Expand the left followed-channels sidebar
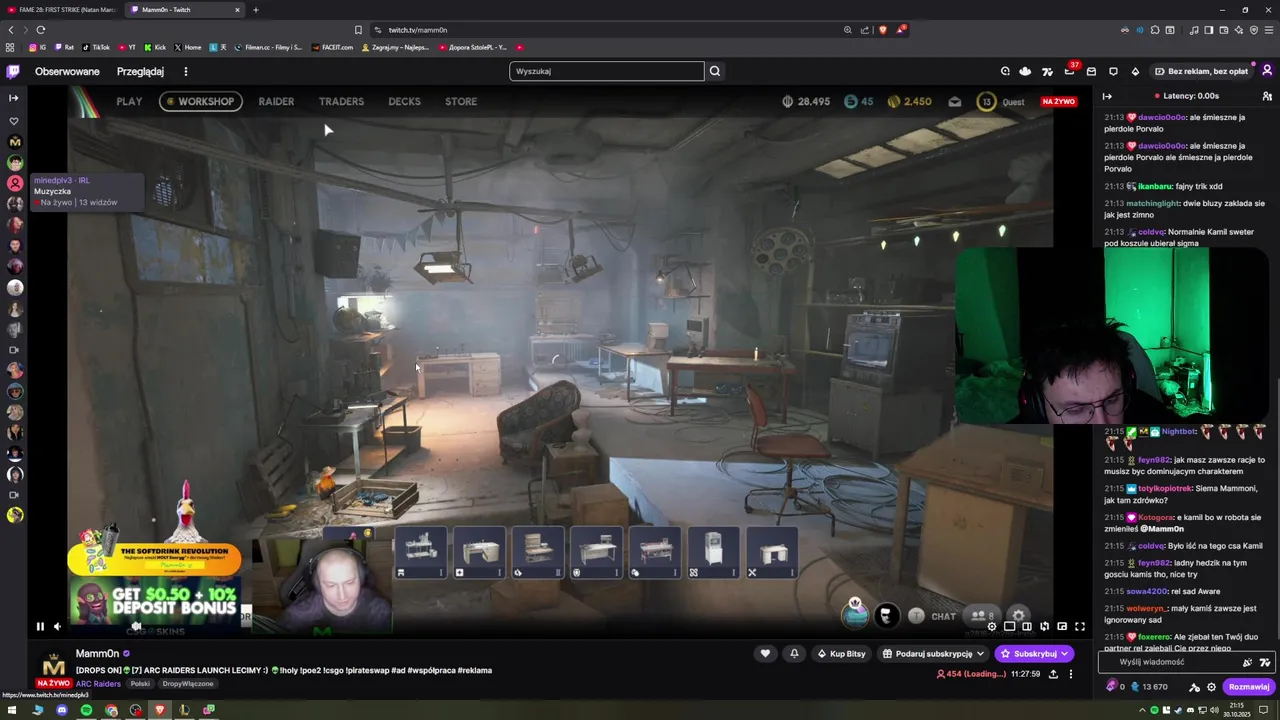The width and height of the screenshot is (1280, 720). click(x=13, y=98)
